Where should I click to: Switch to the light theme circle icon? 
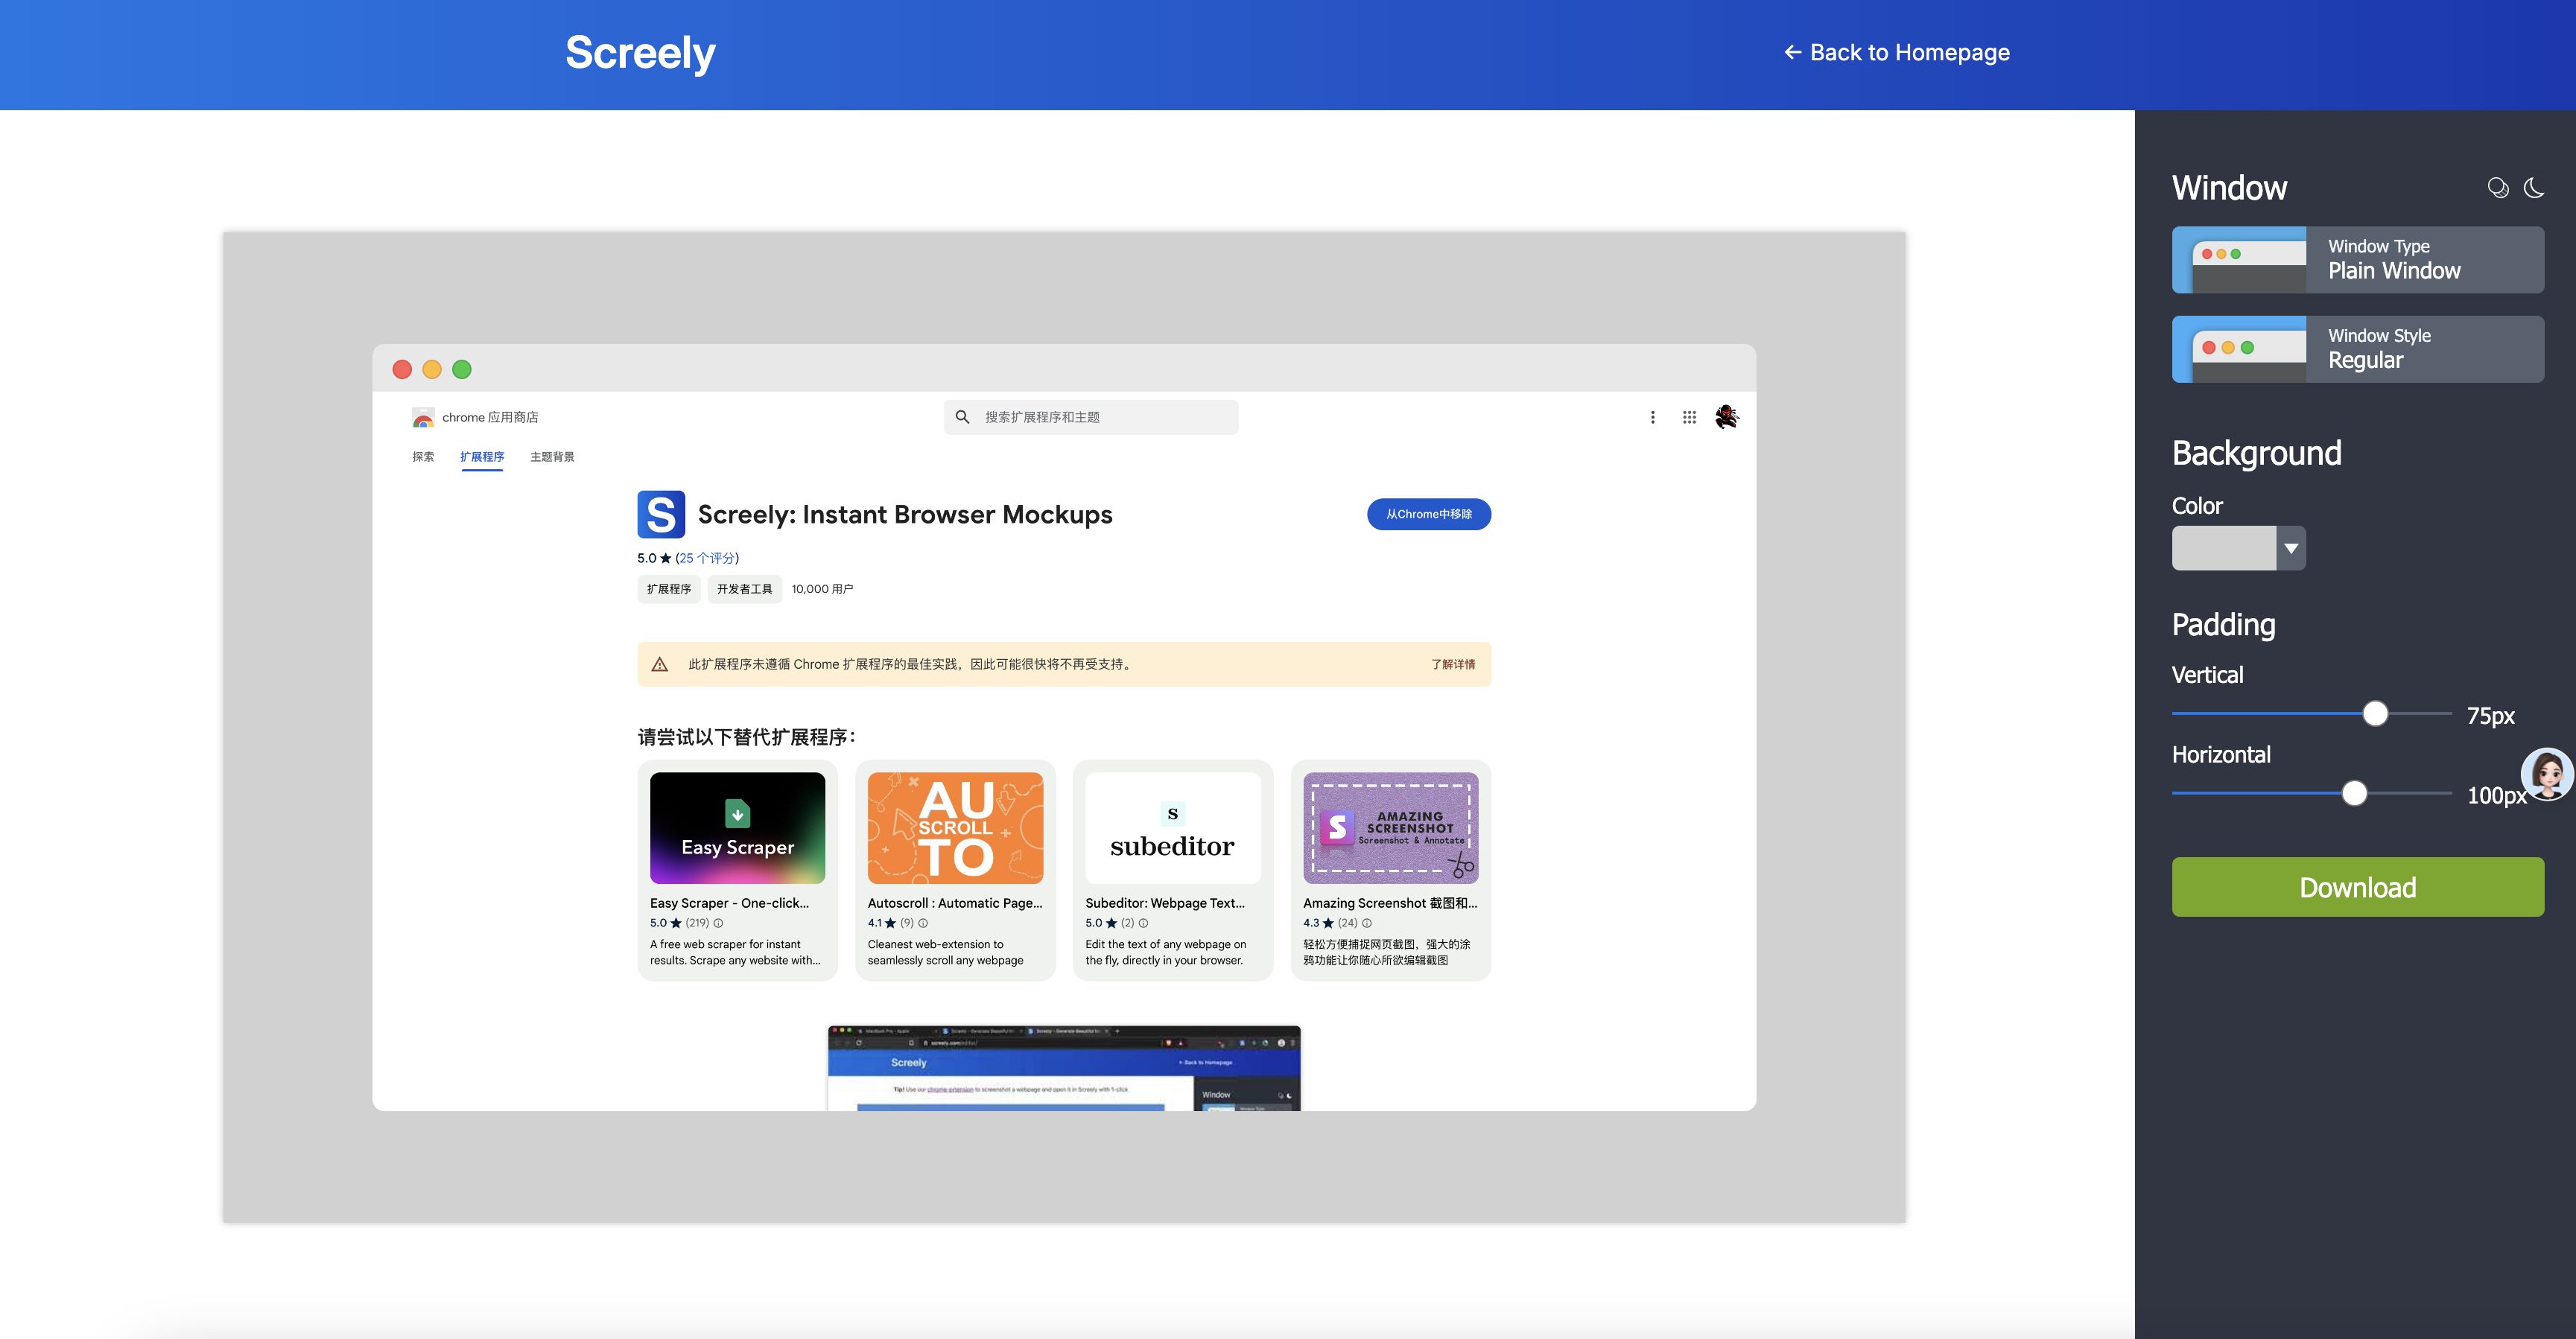(x=2497, y=188)
